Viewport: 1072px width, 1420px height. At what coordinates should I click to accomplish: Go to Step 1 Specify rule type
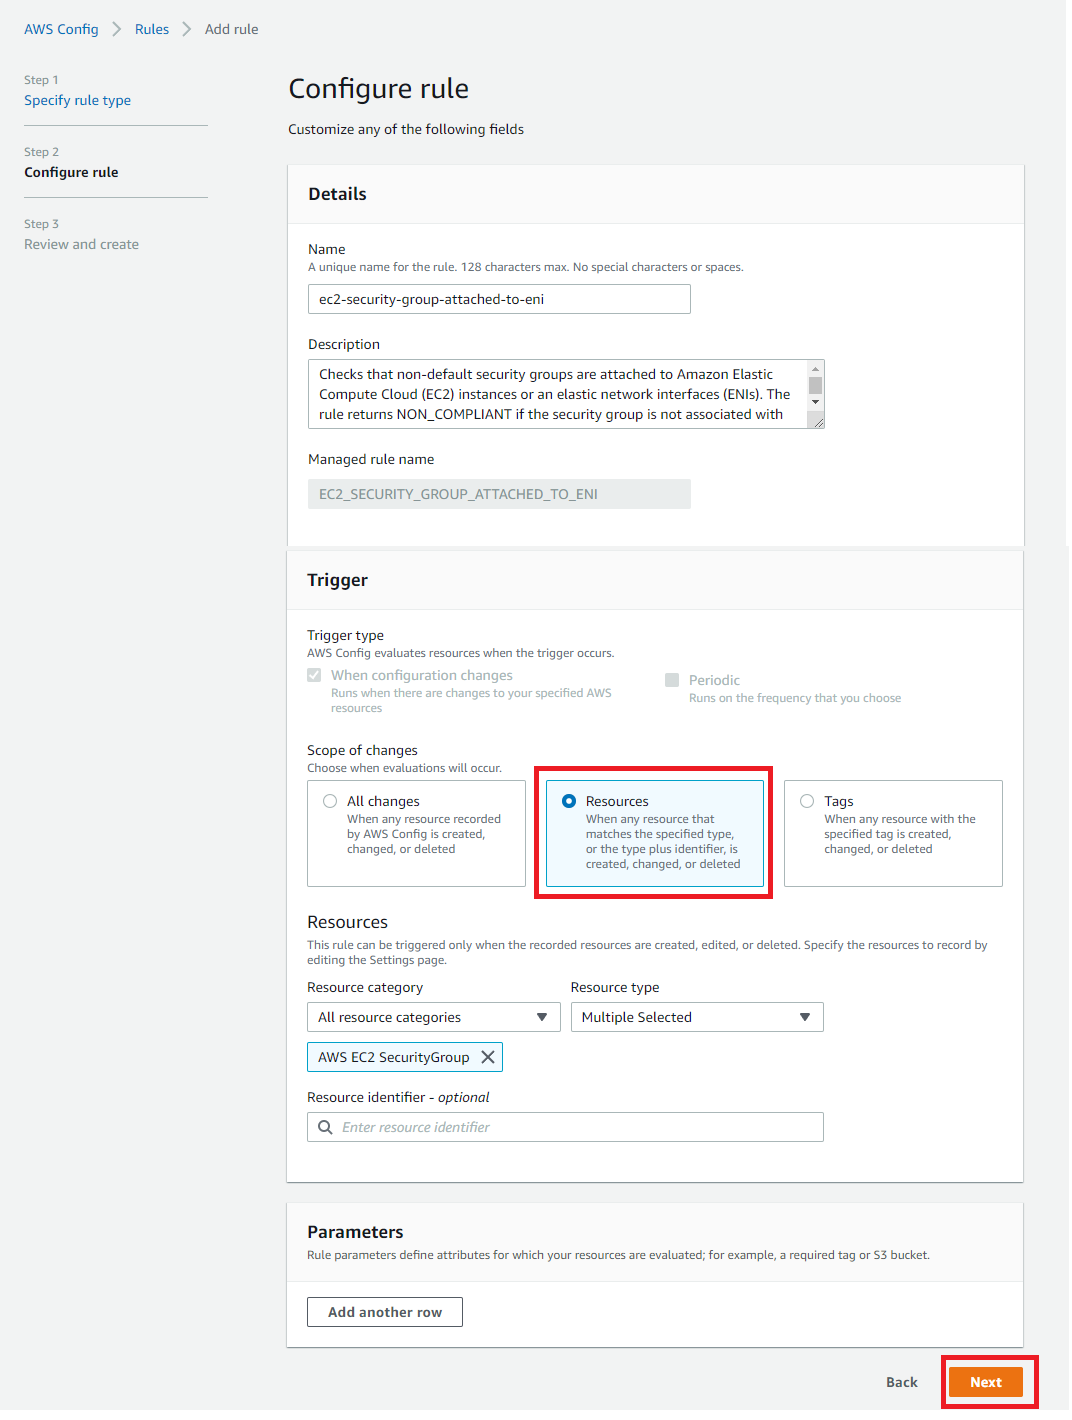[77, 100]
